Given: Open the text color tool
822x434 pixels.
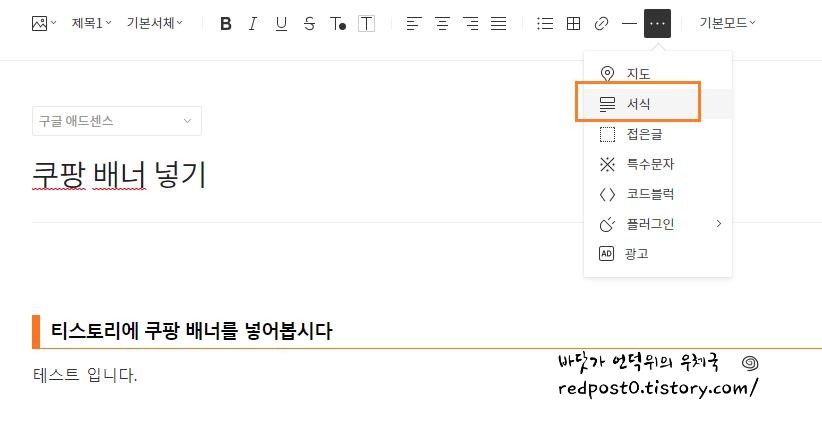Looking at the screenshot, I should coord(338,24).
